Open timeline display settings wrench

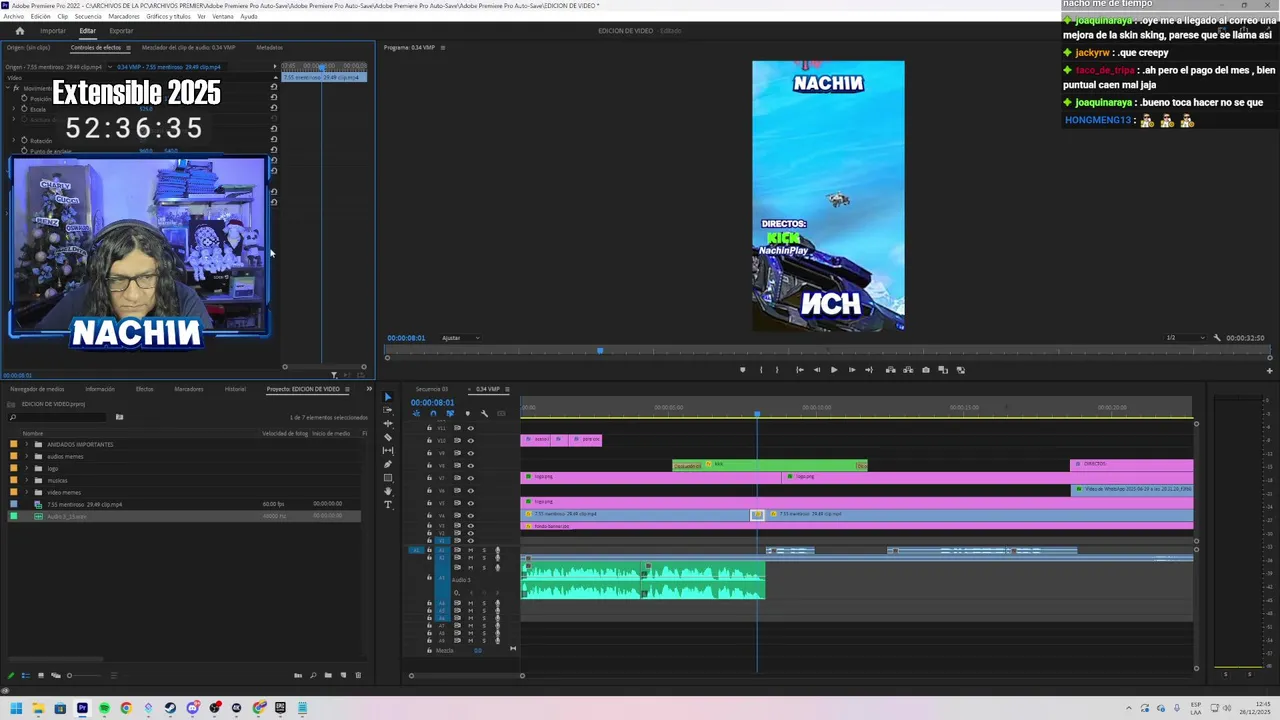[484, 413]
